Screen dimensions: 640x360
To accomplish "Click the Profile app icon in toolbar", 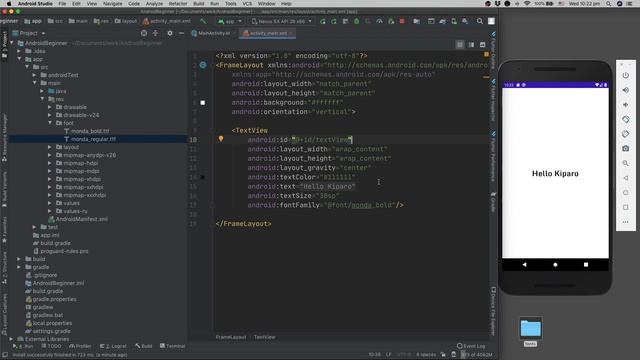I will [379, 21].
